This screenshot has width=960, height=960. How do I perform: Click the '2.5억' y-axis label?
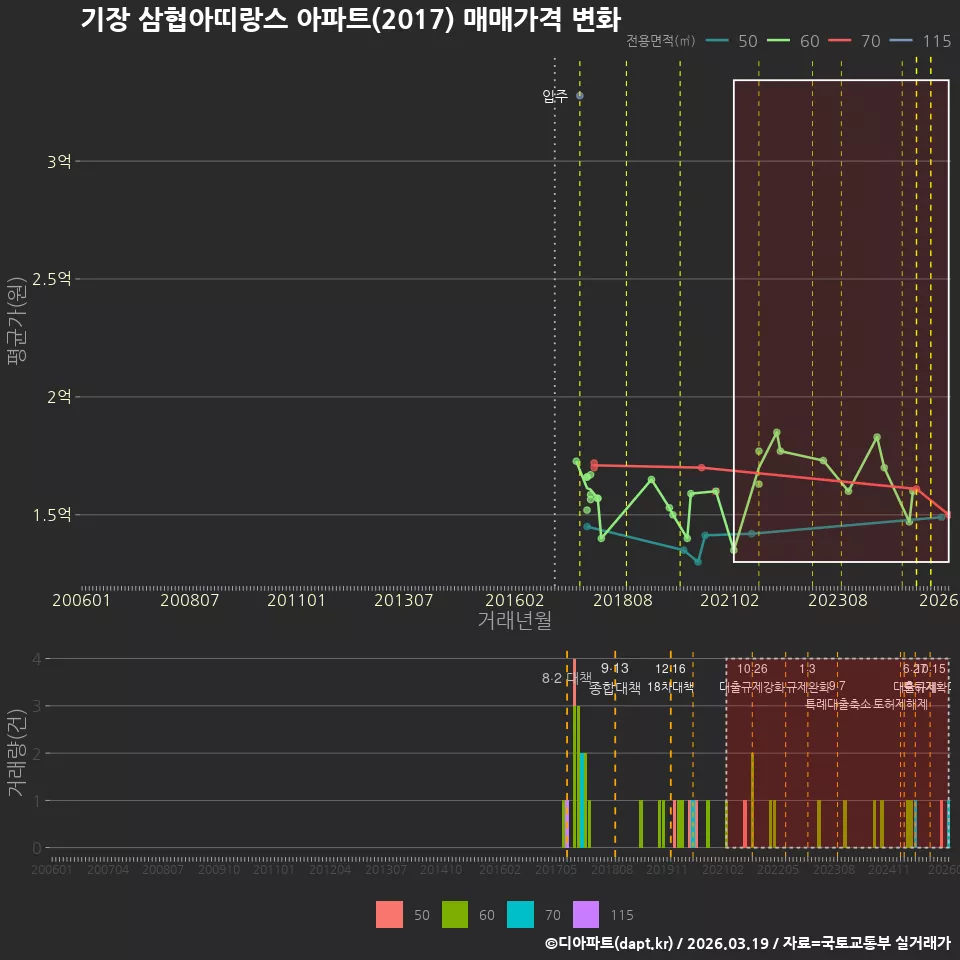click(x=51, y=279)
